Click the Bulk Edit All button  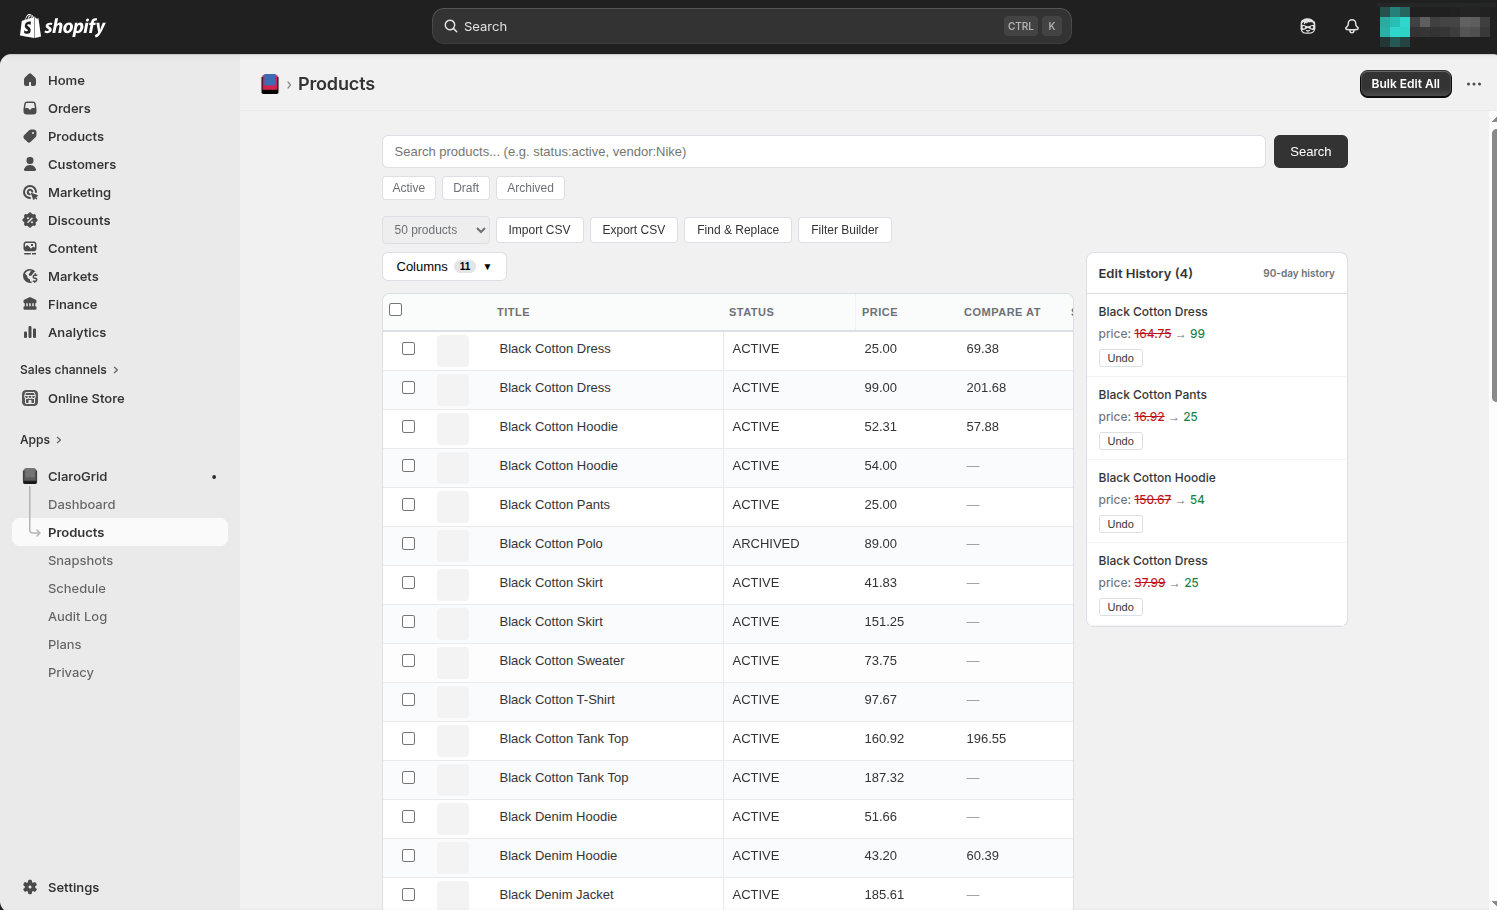click(x=1404, y=84)
